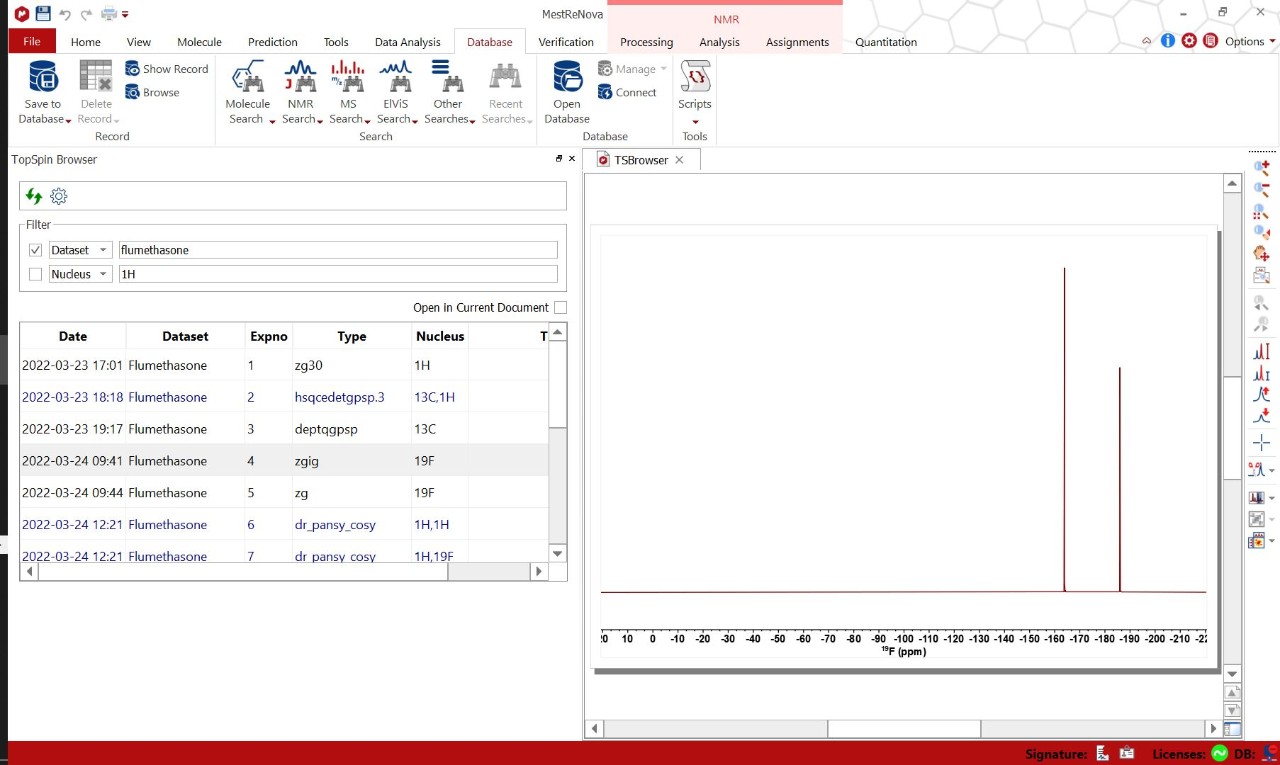Expand the Molecule Search dropdown arrow
The width and height of the screenshot is (1280, 765).
point(272,121)
